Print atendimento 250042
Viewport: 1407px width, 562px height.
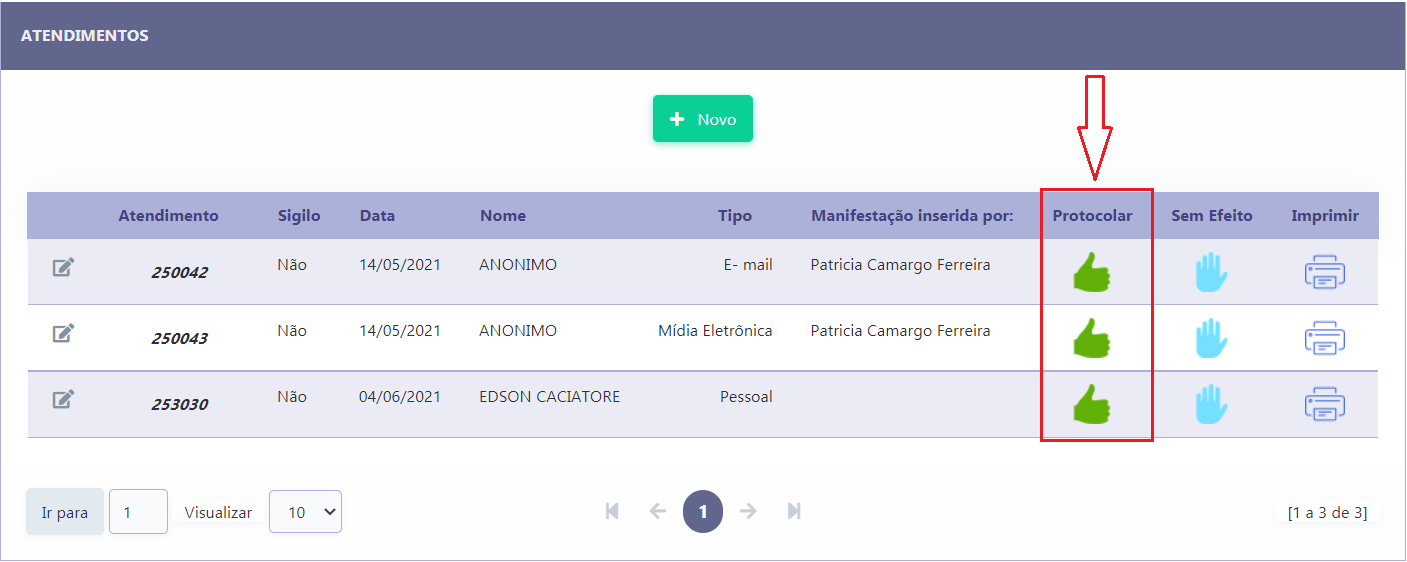click(x=1324, y=272)
